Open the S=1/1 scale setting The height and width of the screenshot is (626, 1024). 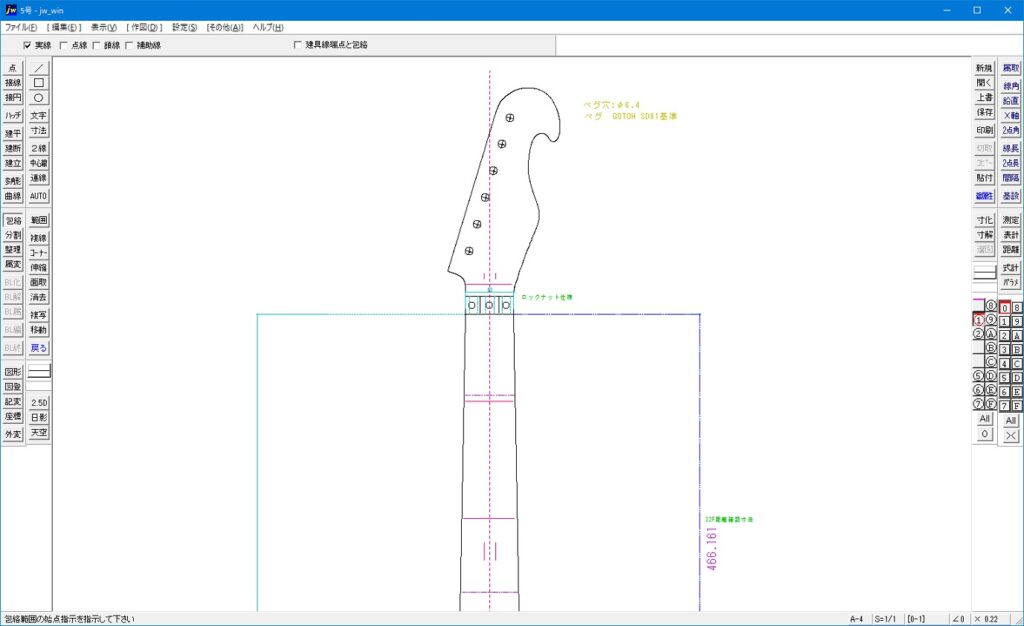point(886,619)
